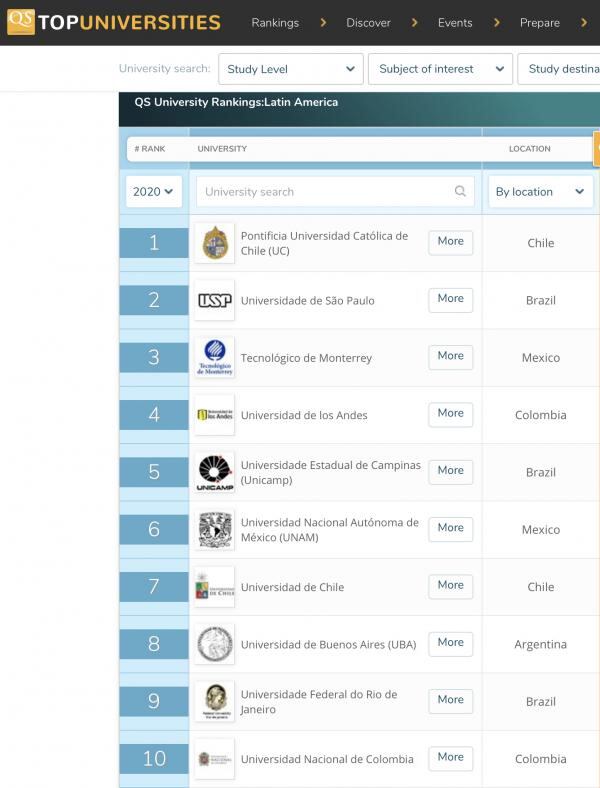The height and width of the screenshot is (788, 600).
Task: Expand the chevron next to Rankings
Action: pos(323,23)
